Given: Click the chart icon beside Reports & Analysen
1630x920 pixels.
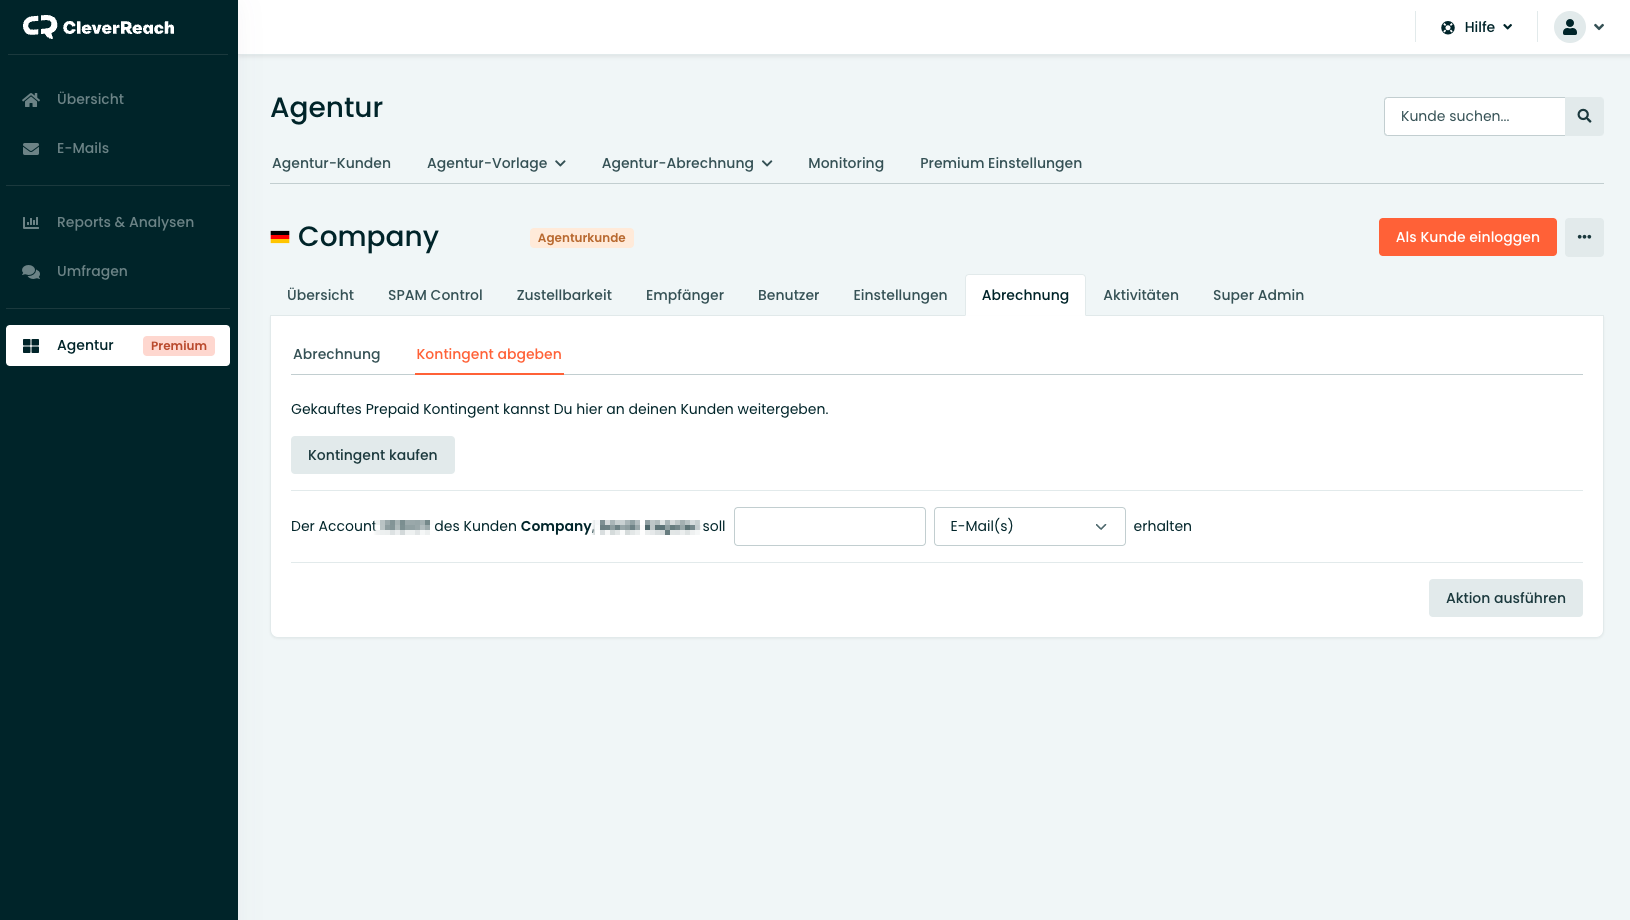Looking at the screenshot, I should click(x=31, y=222).
